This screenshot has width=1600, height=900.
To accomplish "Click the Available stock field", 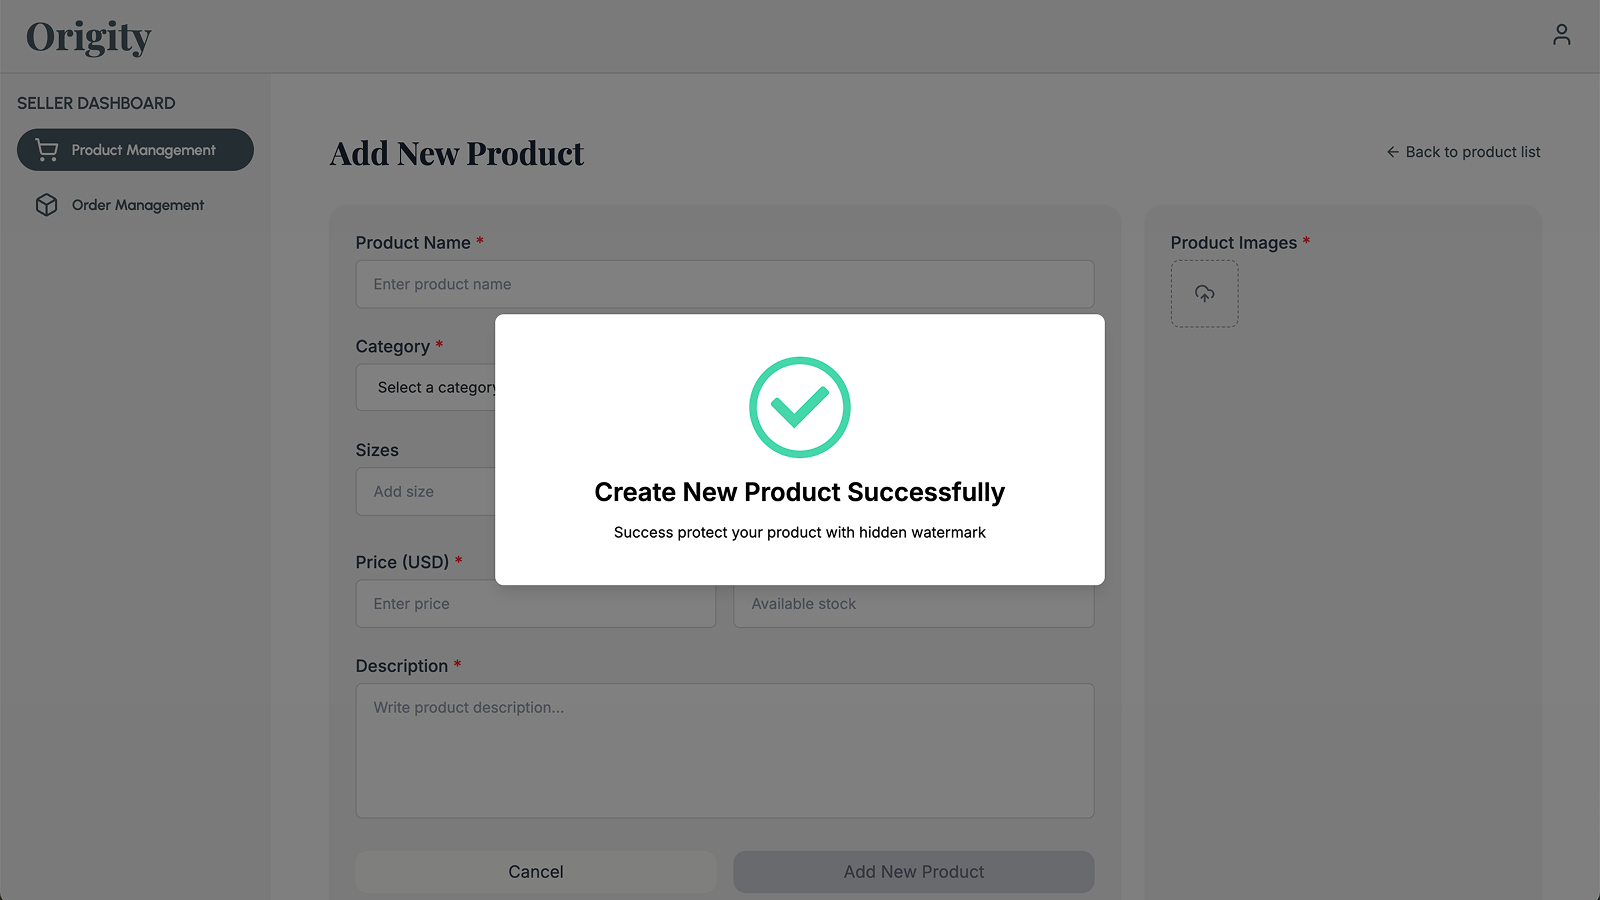I will coord(913,604).
